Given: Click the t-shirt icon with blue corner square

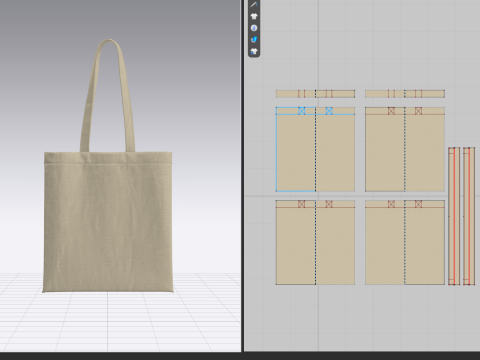Looking at the screenshot, I should click(254, 51).
